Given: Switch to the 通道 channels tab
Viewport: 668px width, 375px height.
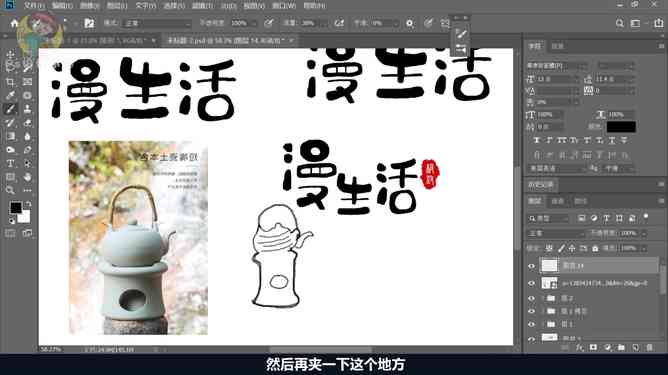Looking at the screenshot, I should pos(558,201).
